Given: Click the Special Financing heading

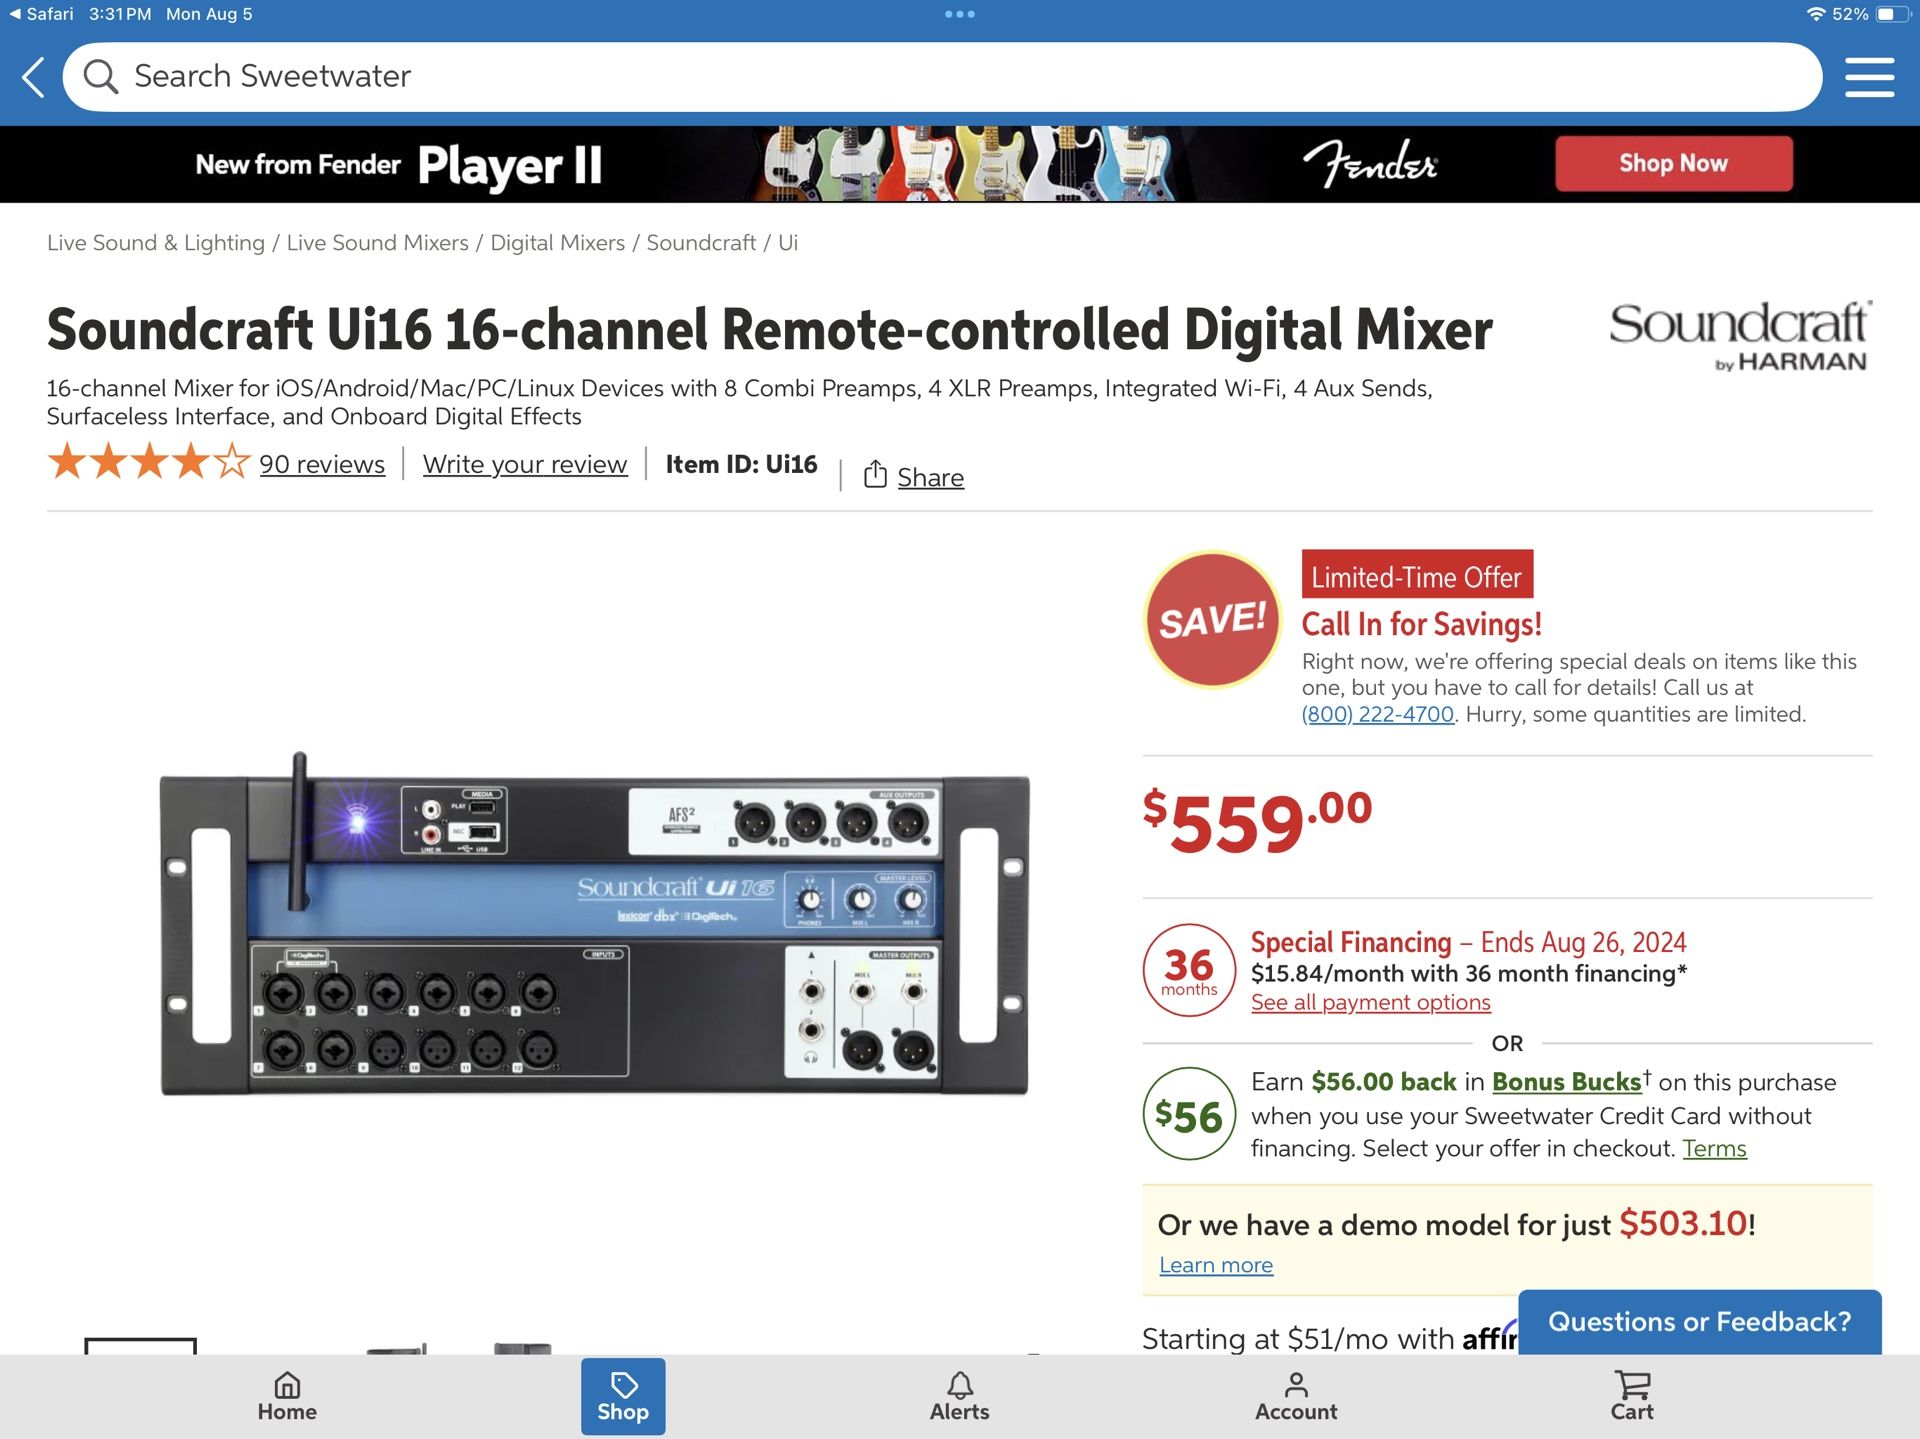Looking at the screenshot, I should point(1351,942).
